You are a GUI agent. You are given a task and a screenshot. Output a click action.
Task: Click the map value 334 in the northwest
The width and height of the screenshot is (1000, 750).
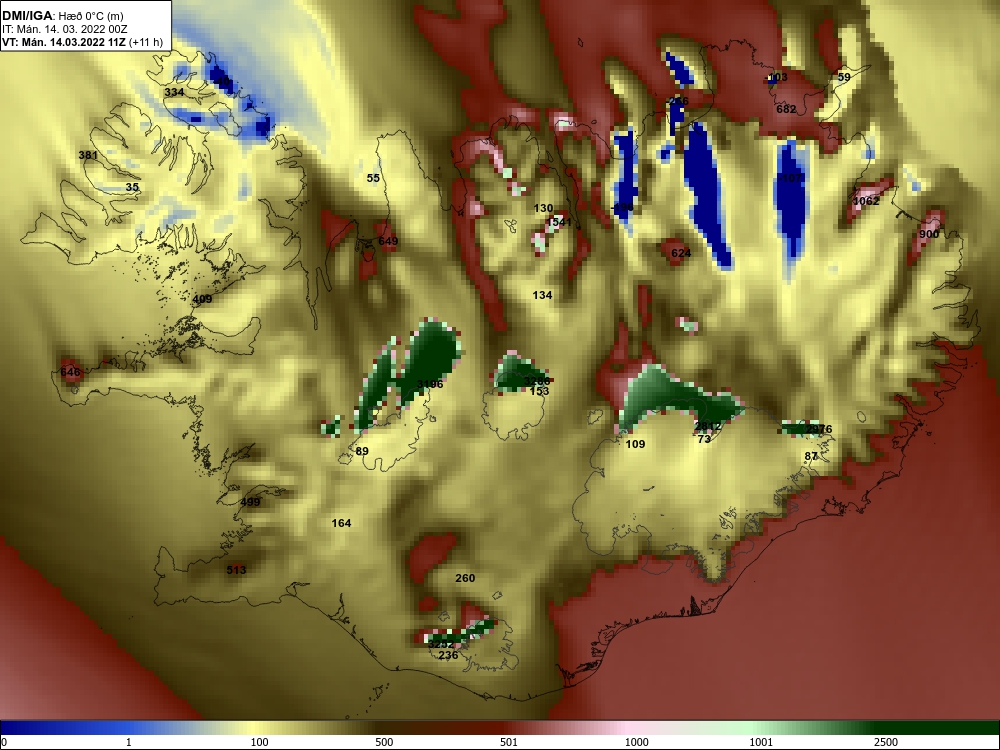(174, 92)
